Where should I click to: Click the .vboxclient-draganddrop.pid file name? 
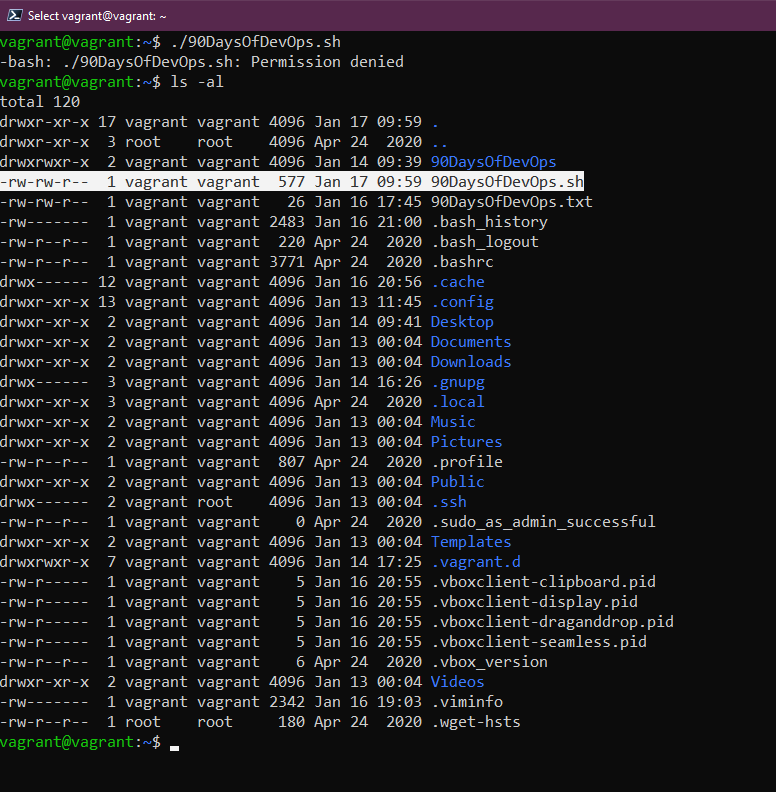coord(552,622)
